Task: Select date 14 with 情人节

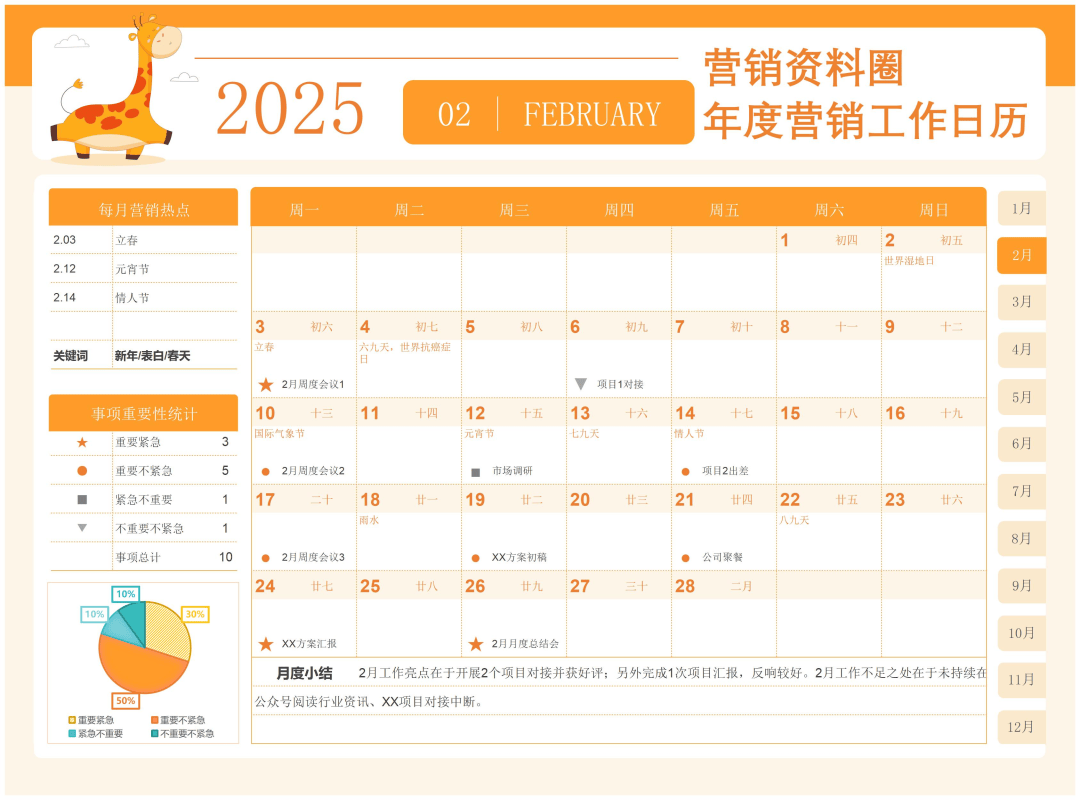Action: (x=723, y=441)
